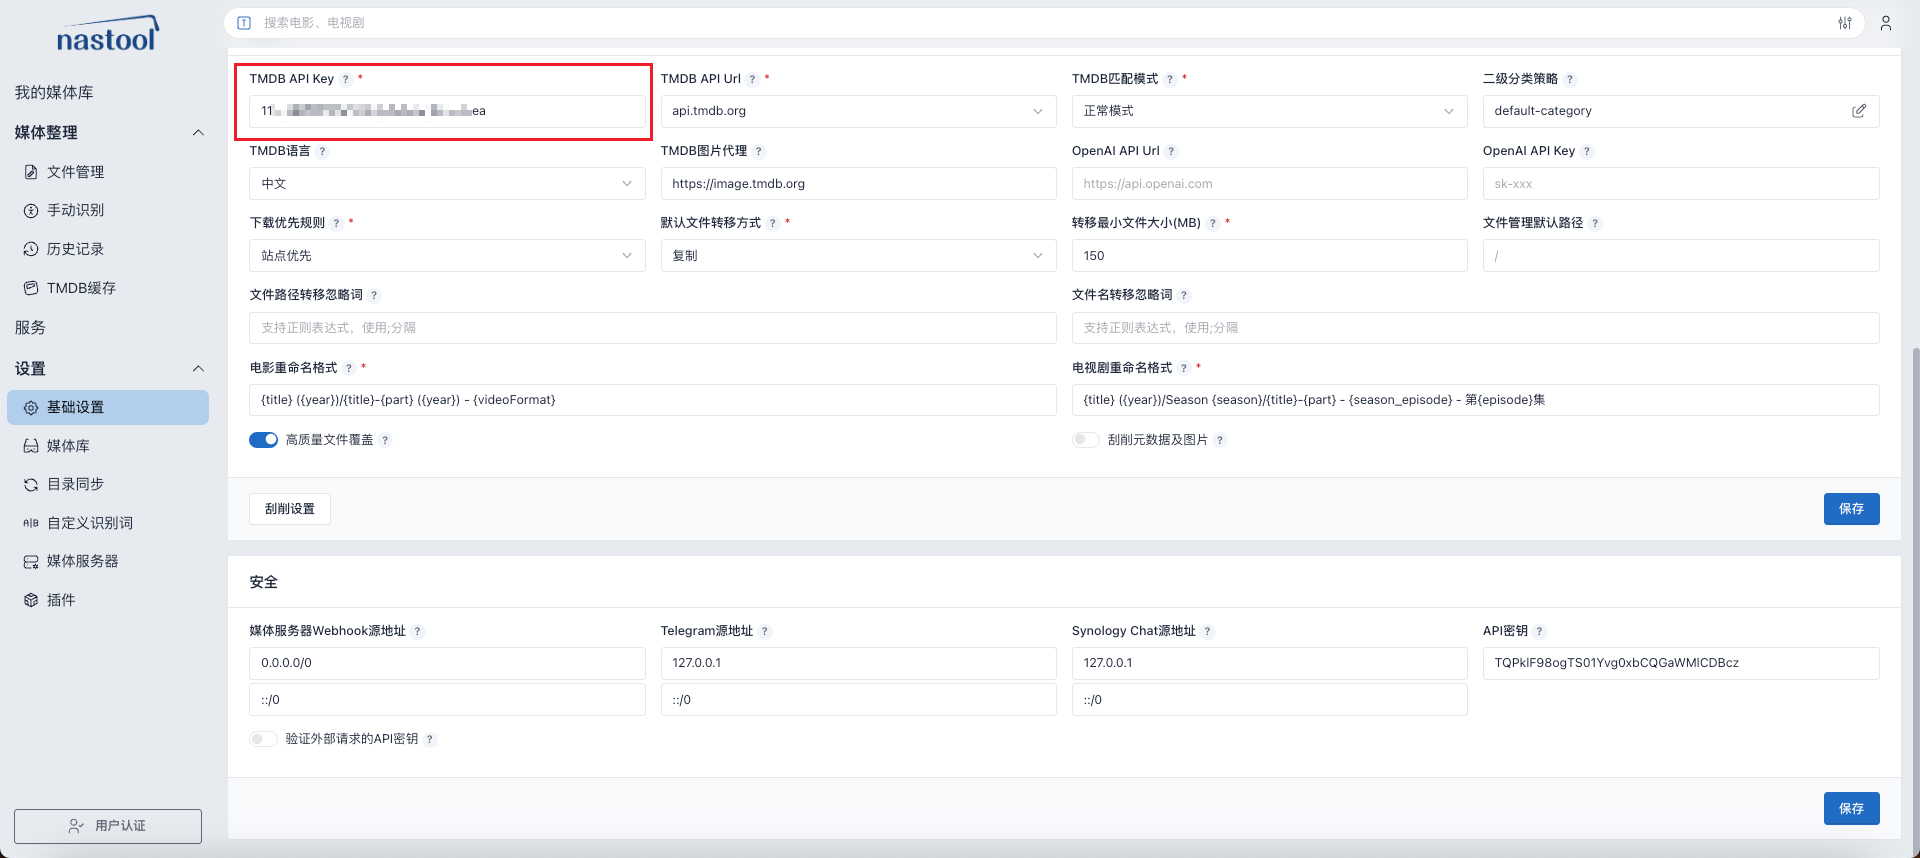Open 媒体库 settings in sidebar
Image resolution: width=1920 pixels, height=858 pixels.
pyautogui.click(x=108, y=446)
